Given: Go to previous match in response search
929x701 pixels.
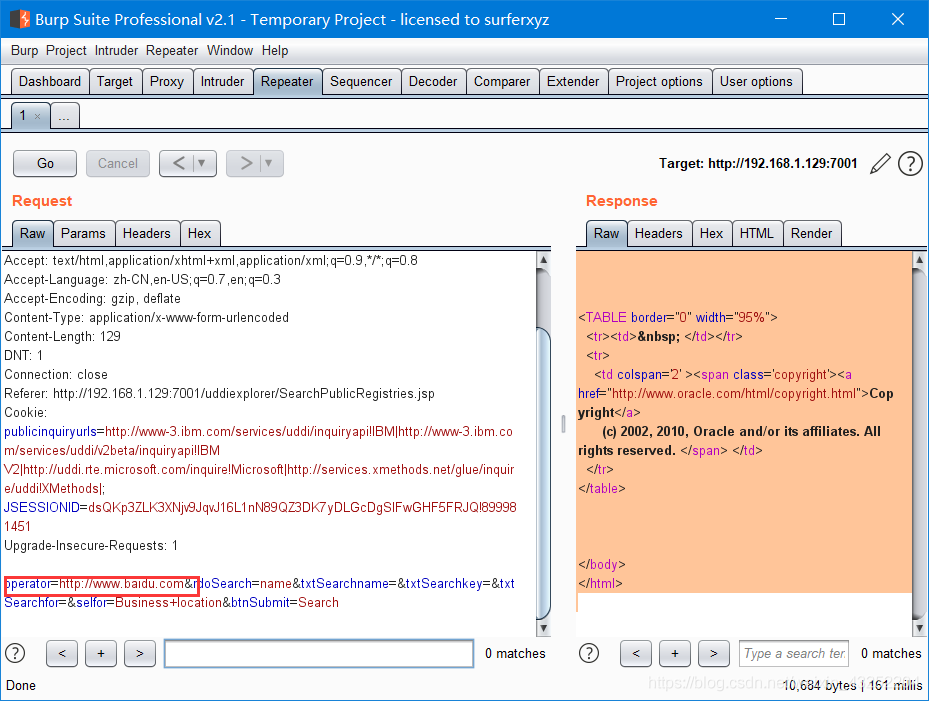Looking at the screenshot, I should point(636,653).
